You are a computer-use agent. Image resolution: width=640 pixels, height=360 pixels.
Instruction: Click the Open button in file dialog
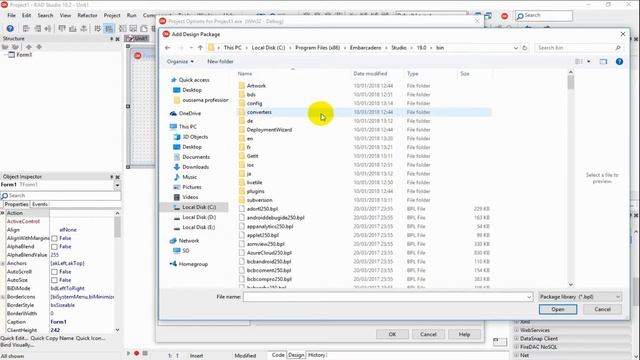click(x=558, y=309)
